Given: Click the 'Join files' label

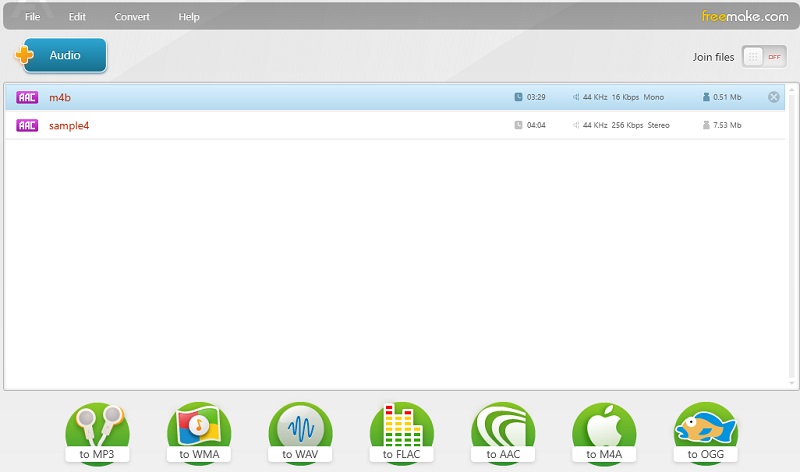Looking at the screenshot, I should click(x=713, y=57).
